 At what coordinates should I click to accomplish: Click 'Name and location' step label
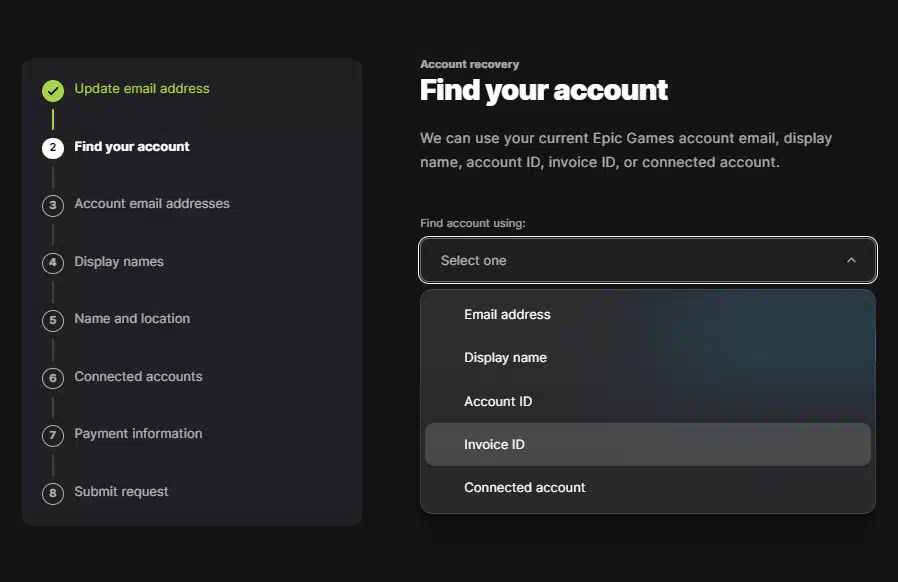[x=132, y=318]
